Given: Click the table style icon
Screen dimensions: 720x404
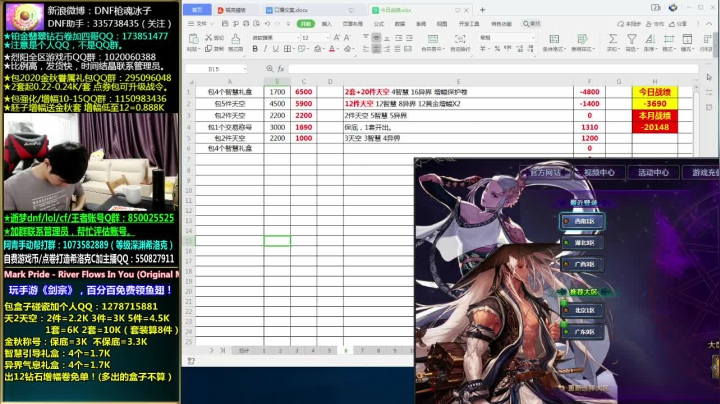Looking at the screenshot, I should click(x=582, y=39).
